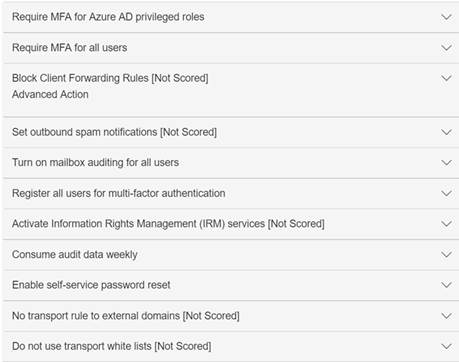Click the Advanced Action label
Image resolution: width=459 pixels, height=362 pixels.
click(50, 94)
